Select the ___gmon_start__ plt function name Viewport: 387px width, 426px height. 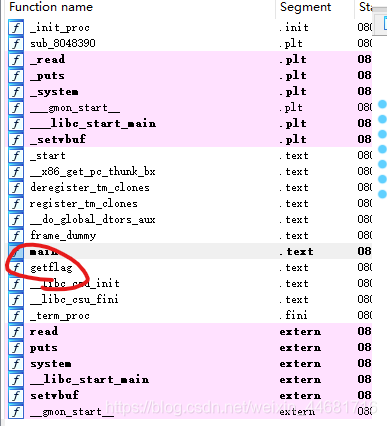[x=75, y=108]
